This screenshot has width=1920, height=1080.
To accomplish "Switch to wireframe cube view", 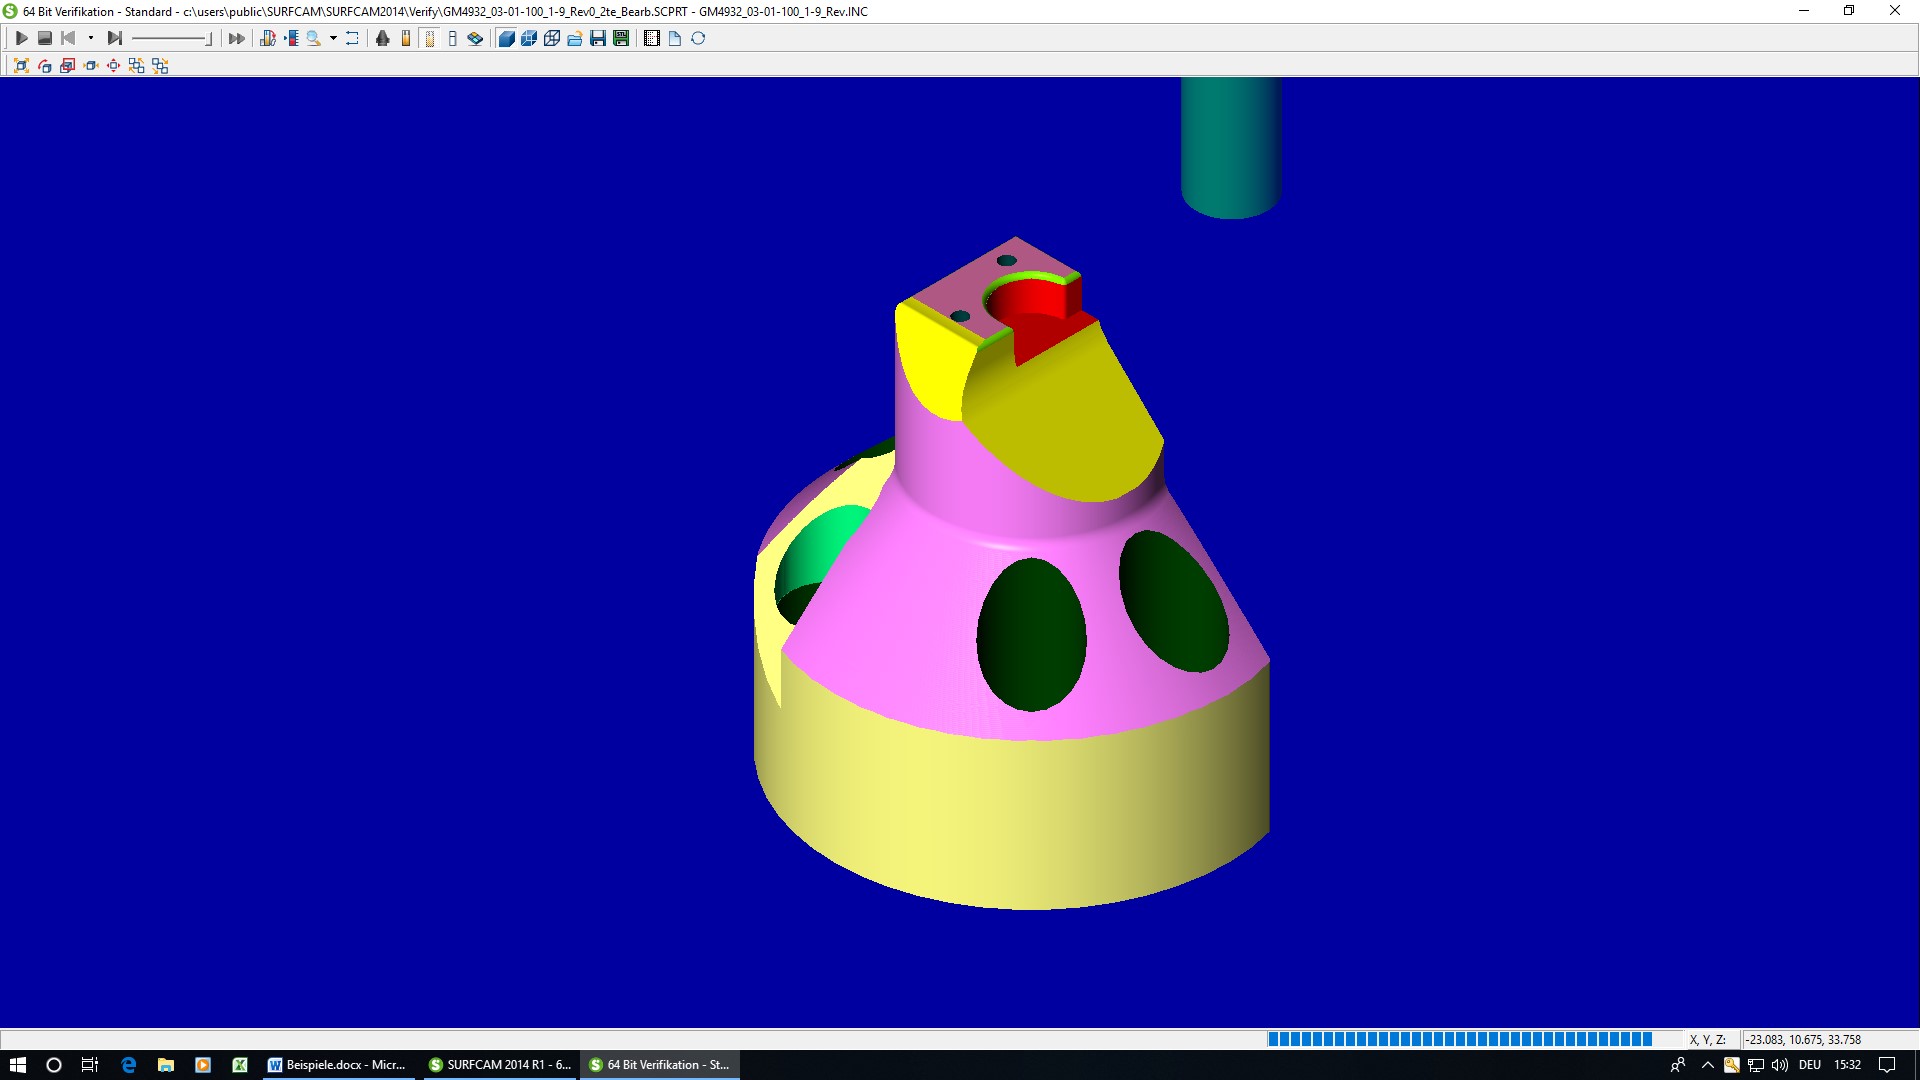I will (x=552, y=38).
